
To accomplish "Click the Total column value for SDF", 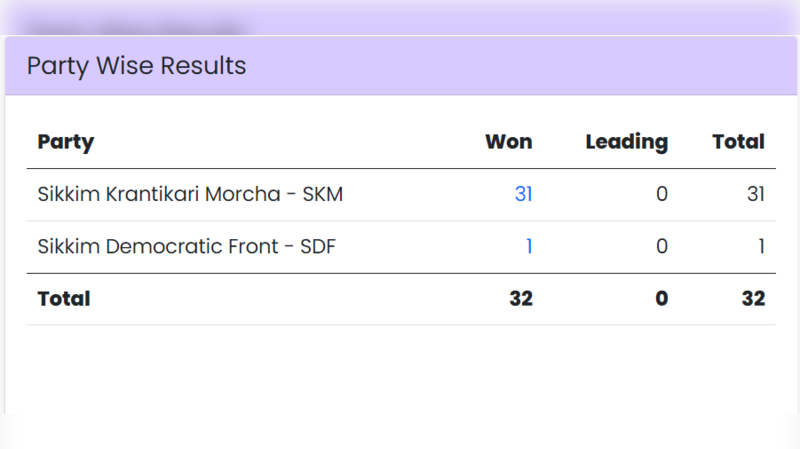I will [x=760, y=246].
